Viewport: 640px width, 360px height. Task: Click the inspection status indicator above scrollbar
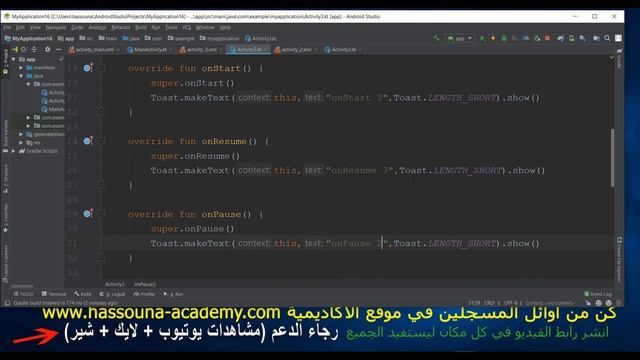(611, 58)
